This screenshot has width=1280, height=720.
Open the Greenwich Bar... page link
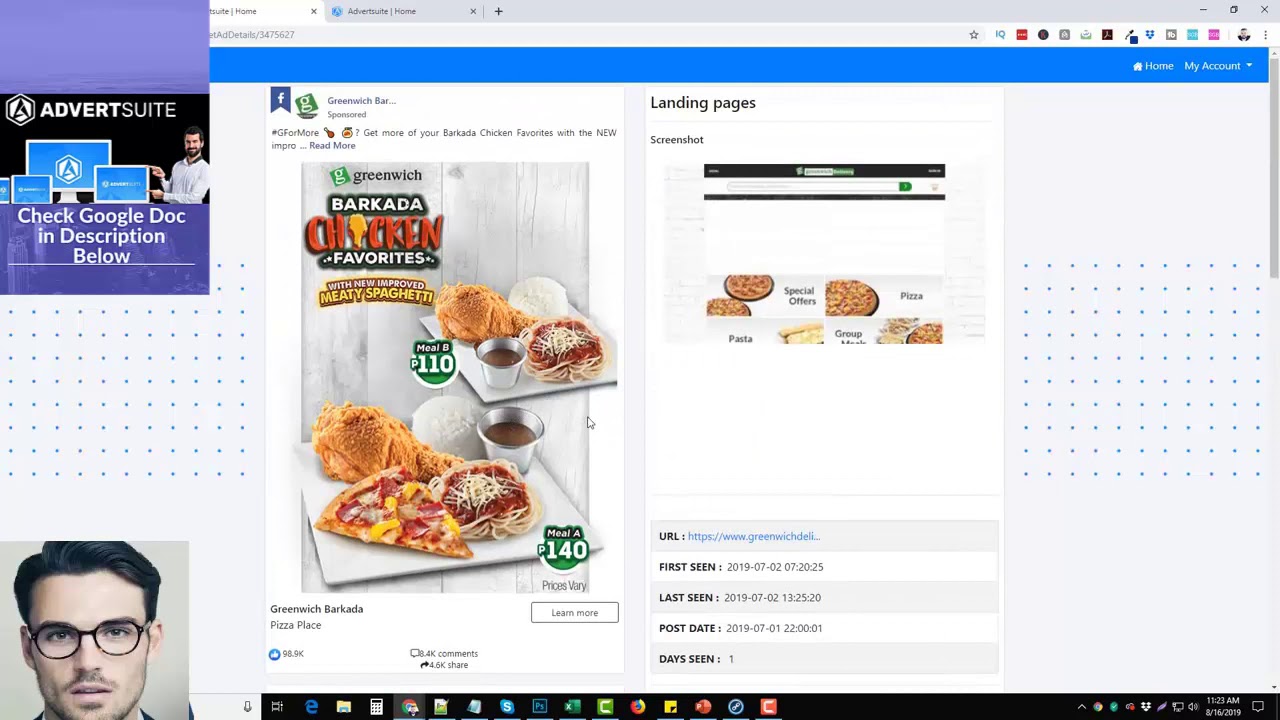(x=361, y=101)
